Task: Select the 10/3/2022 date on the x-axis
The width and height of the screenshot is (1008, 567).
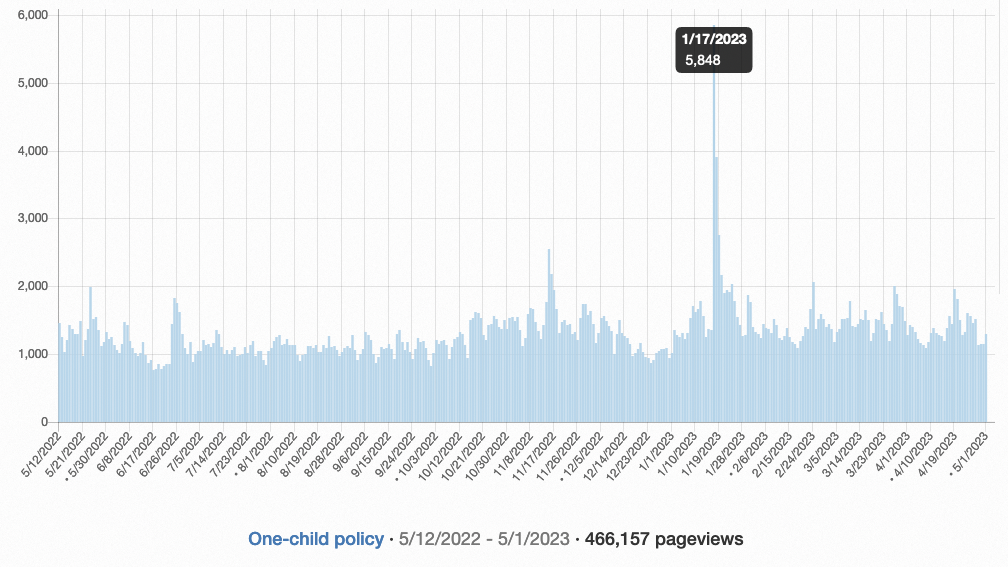Action: (418, 451)
